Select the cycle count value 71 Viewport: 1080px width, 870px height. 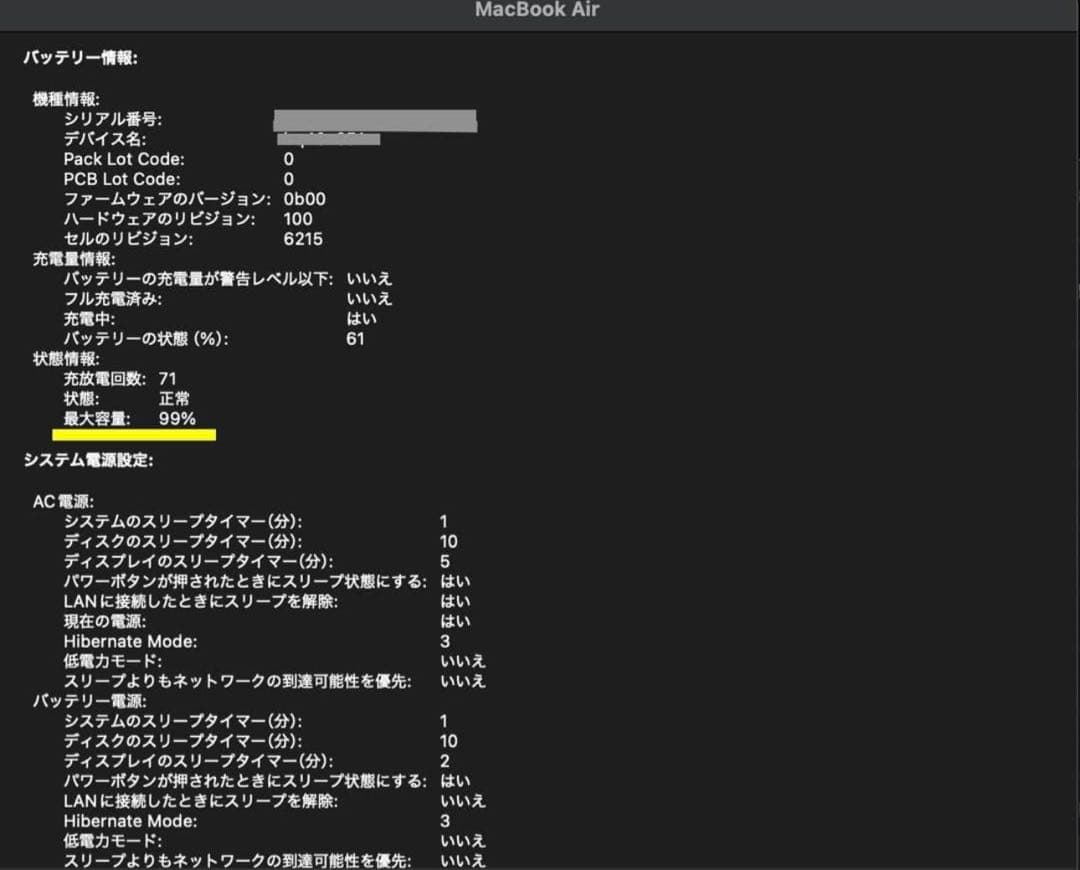[167, 379]
